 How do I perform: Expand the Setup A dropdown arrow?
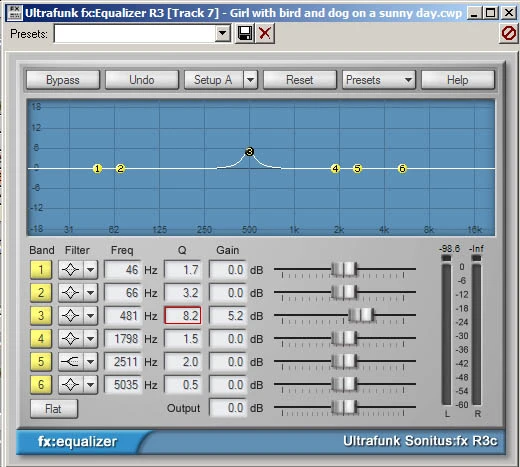coord(251,80)
